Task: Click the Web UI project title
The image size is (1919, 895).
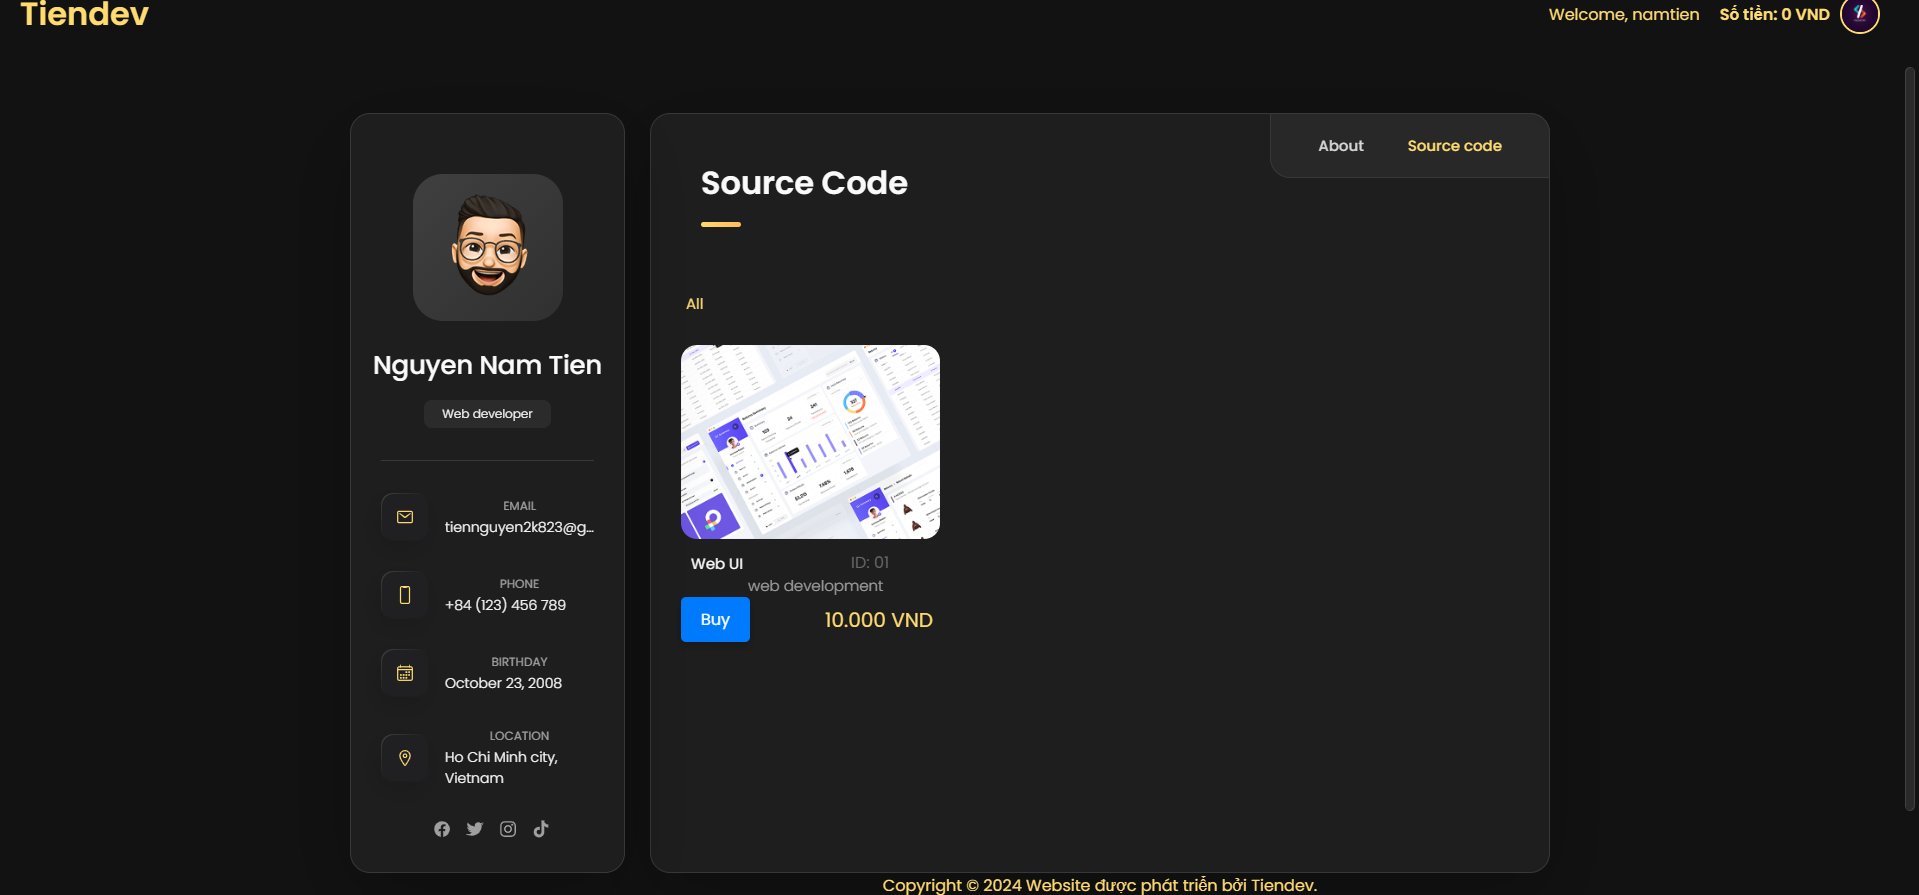Action: click(717, 564)
